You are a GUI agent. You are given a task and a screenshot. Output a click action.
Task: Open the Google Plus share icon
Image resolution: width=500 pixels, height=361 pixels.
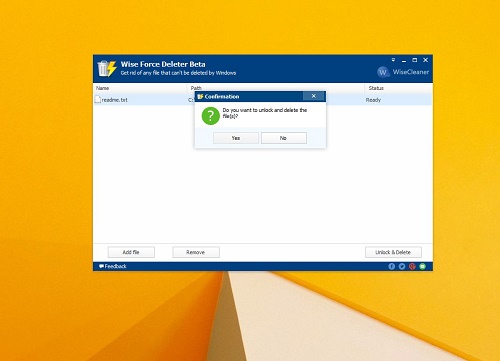(412, 266)
